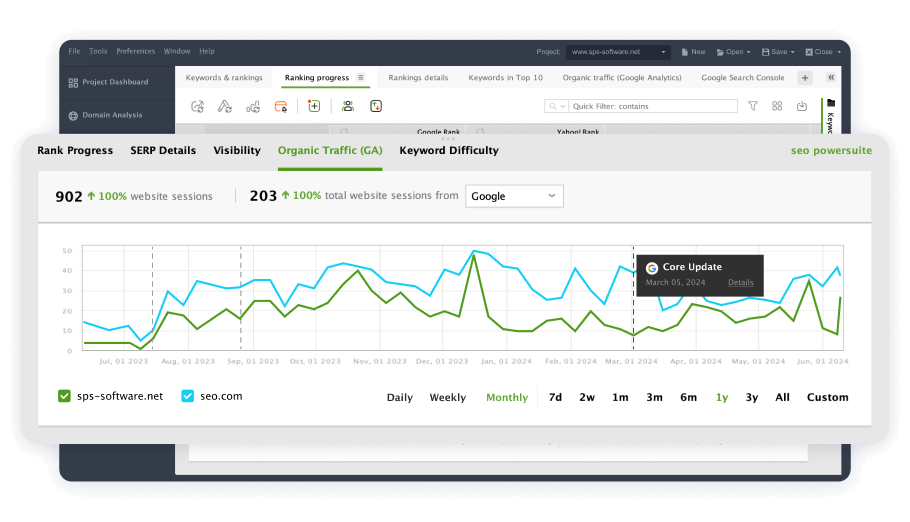
Task: Click the plus icon to add workspace tab
Action: coord(805,78)
